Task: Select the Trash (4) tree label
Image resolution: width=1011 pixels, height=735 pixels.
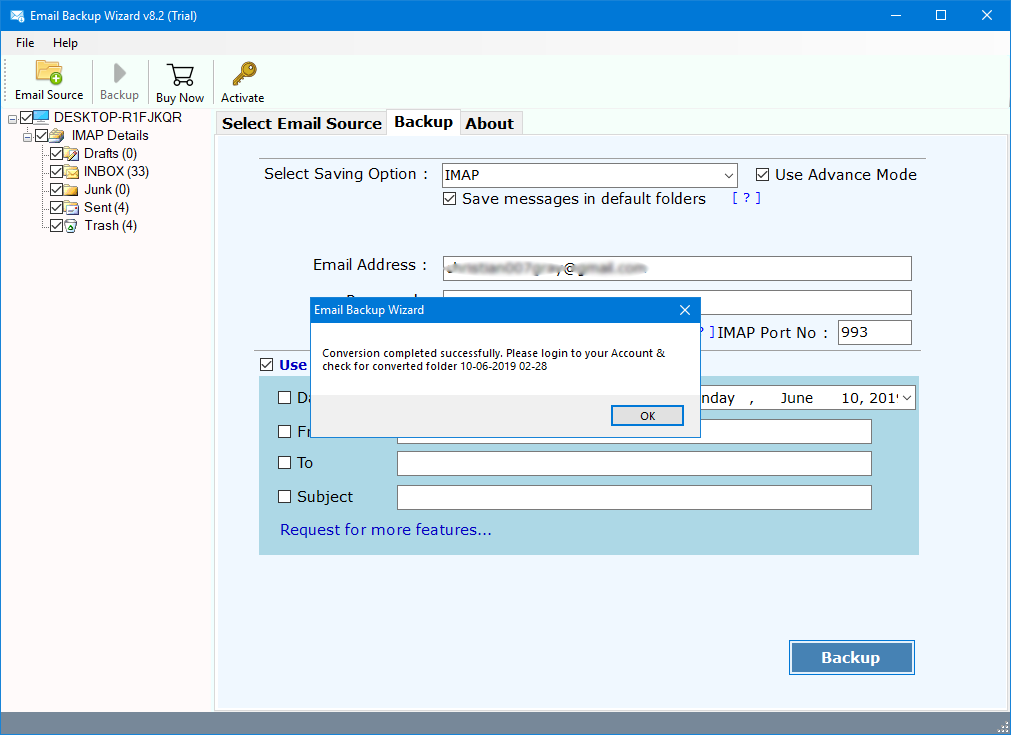Action: 110,226
